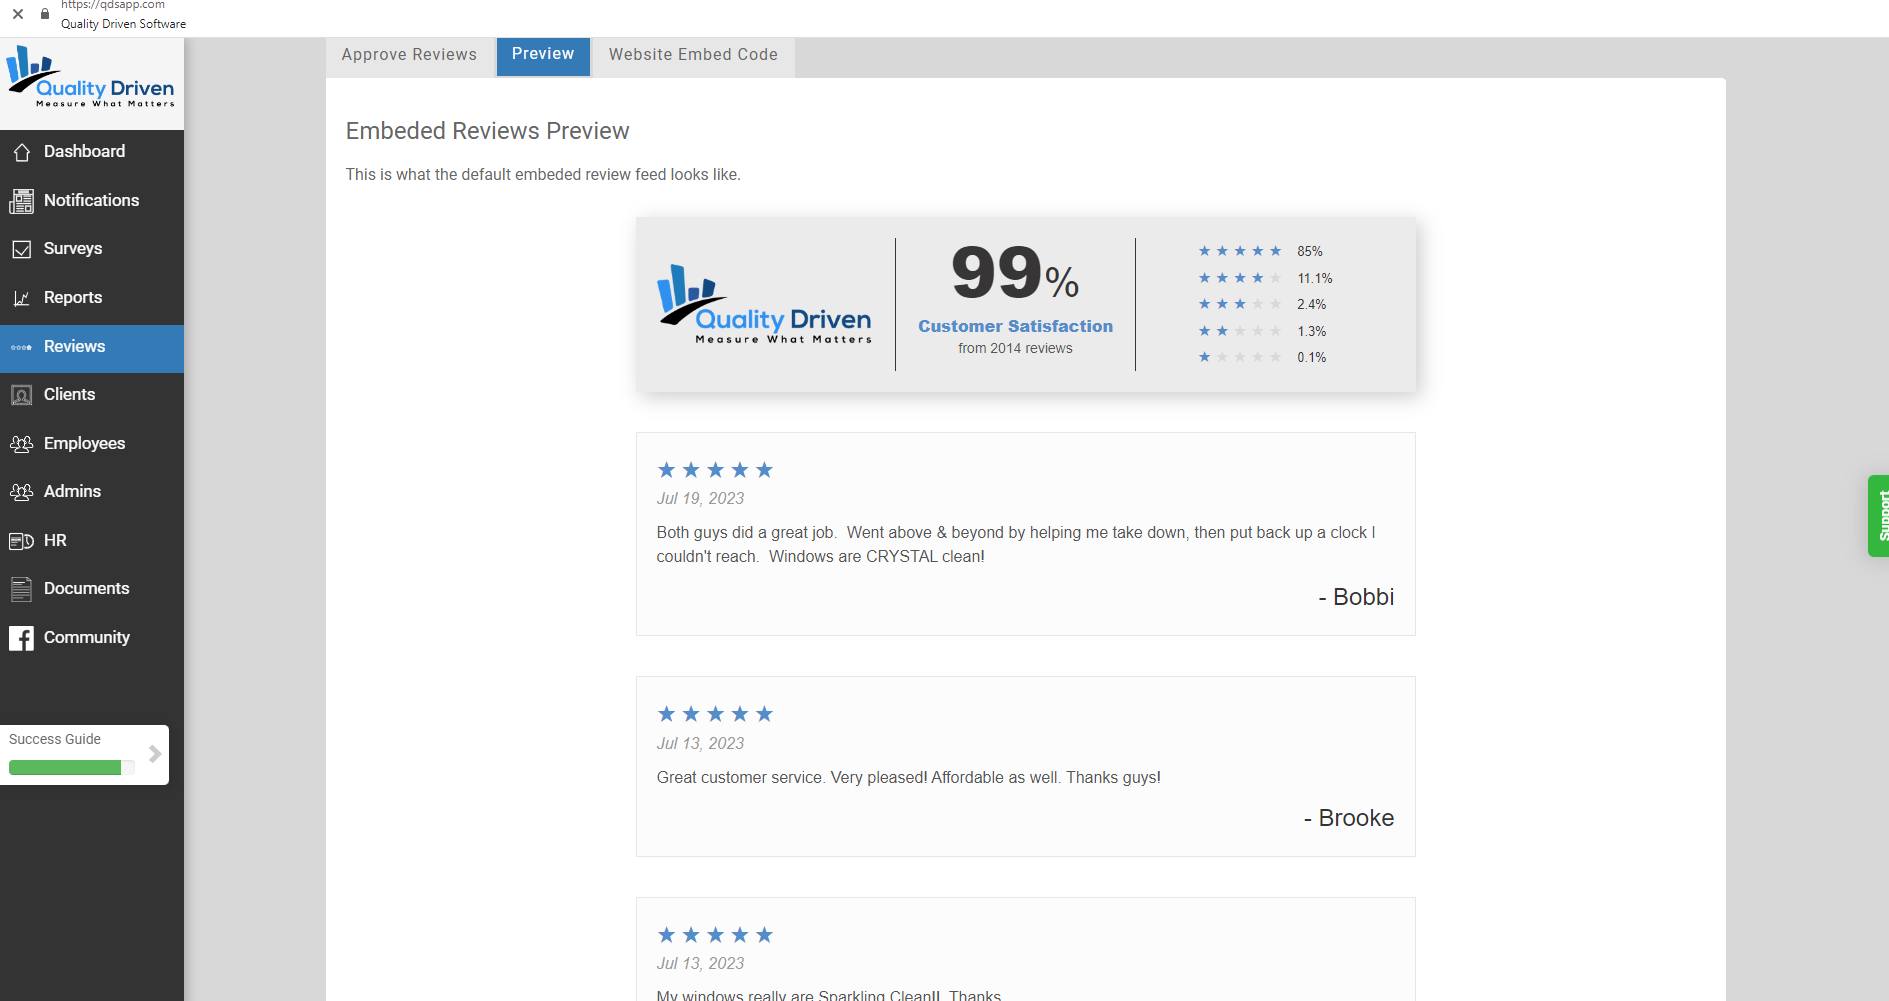Stop page loading with browser X button
Viewport: 1889px width, 1001px height.
tap(18, 14)
